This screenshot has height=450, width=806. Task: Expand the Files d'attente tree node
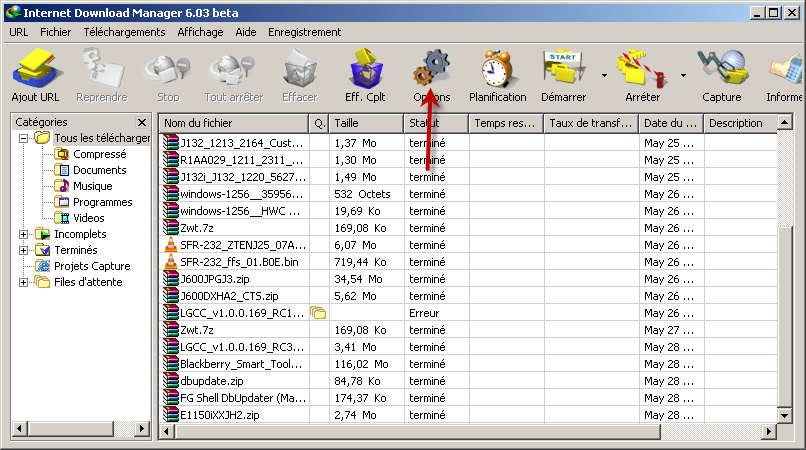pos(23,282)
